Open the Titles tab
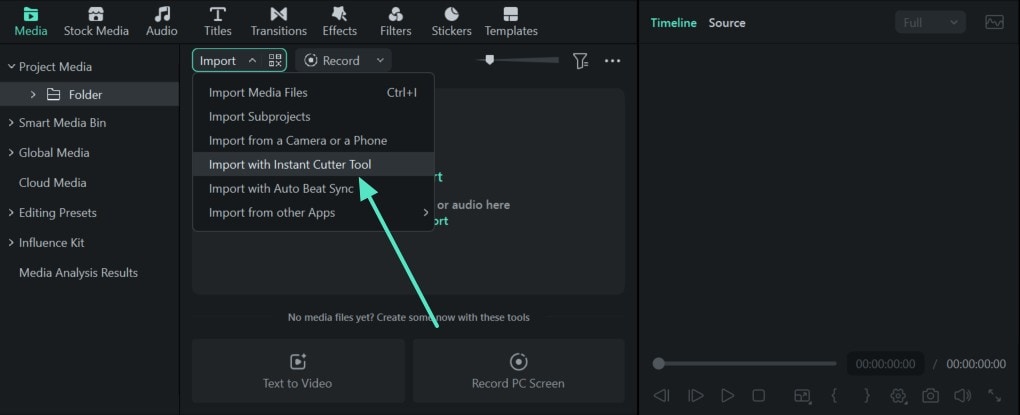1020x415 pixels. tap(217, 22)
